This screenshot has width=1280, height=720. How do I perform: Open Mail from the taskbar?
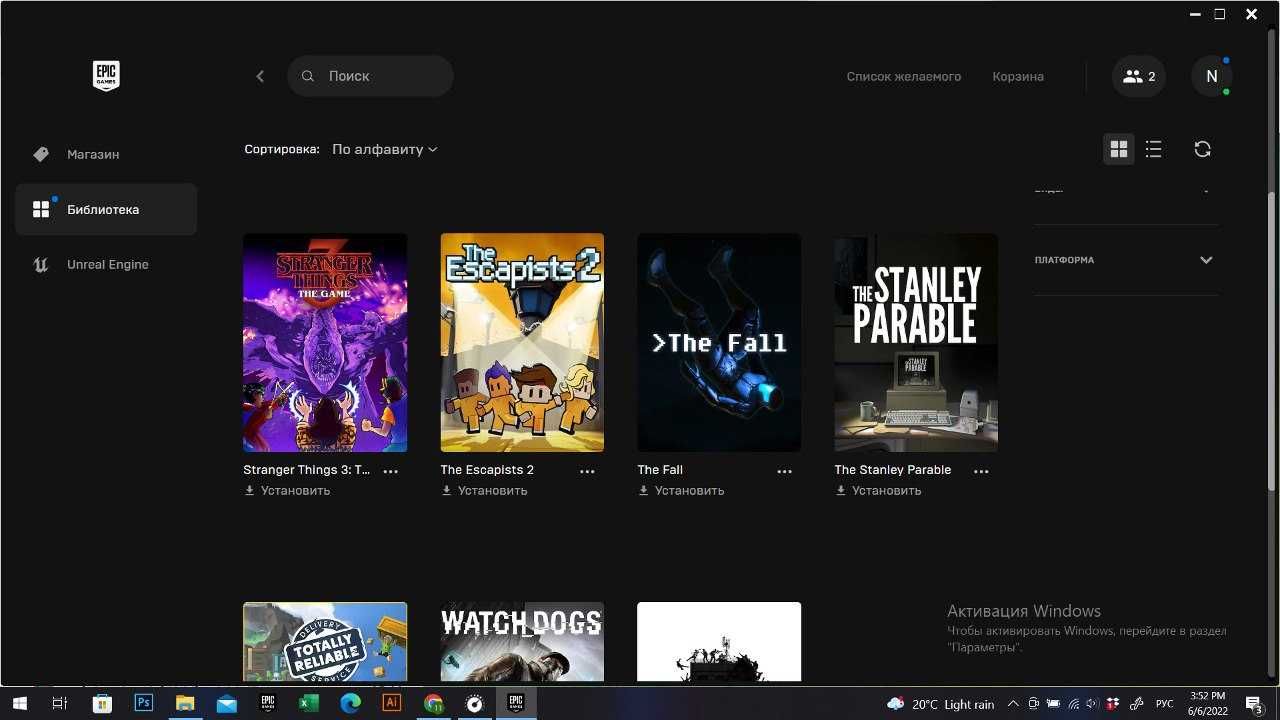point(226,704)
